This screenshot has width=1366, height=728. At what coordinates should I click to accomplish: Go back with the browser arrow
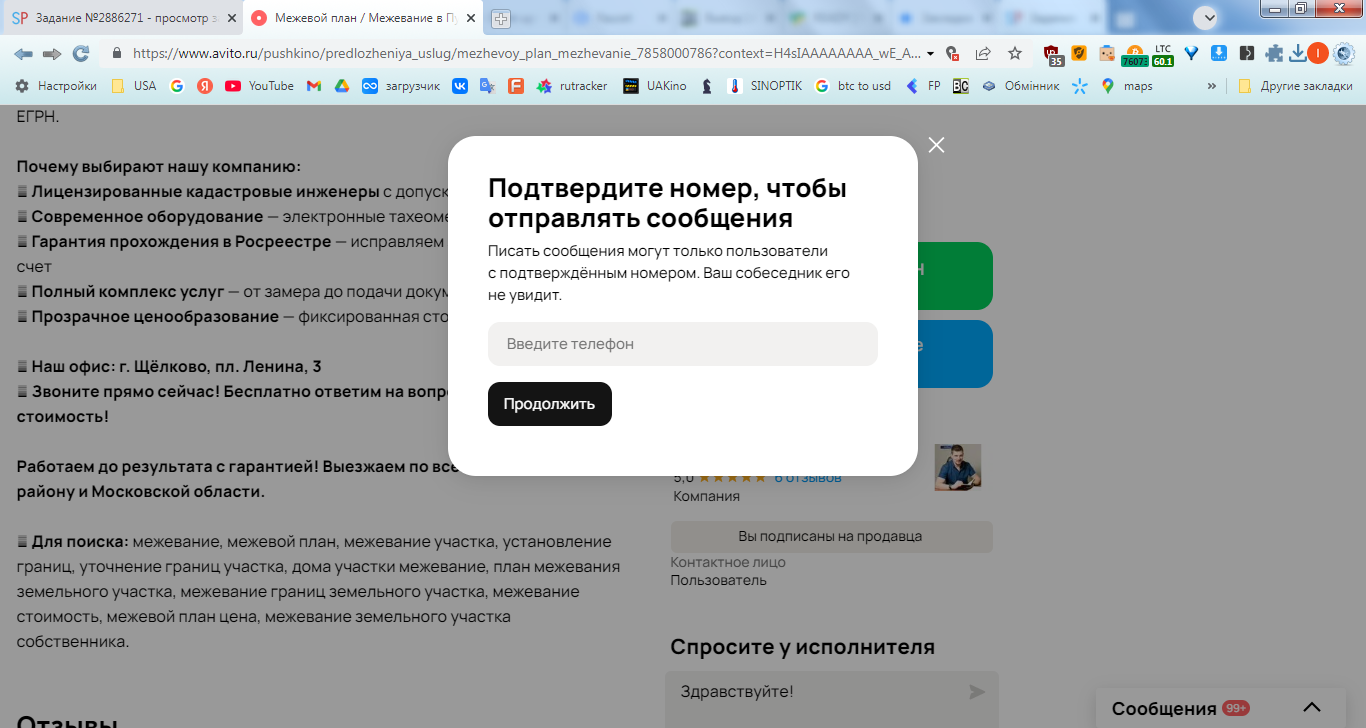click(x=23, y=53)
